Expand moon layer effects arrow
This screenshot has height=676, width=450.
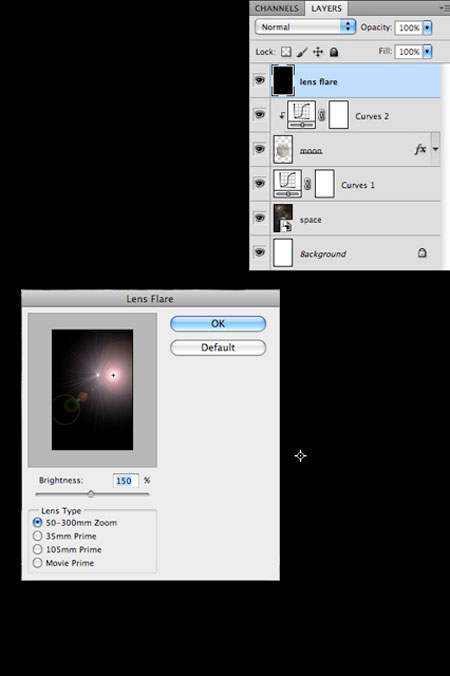[x=435, y=149]
